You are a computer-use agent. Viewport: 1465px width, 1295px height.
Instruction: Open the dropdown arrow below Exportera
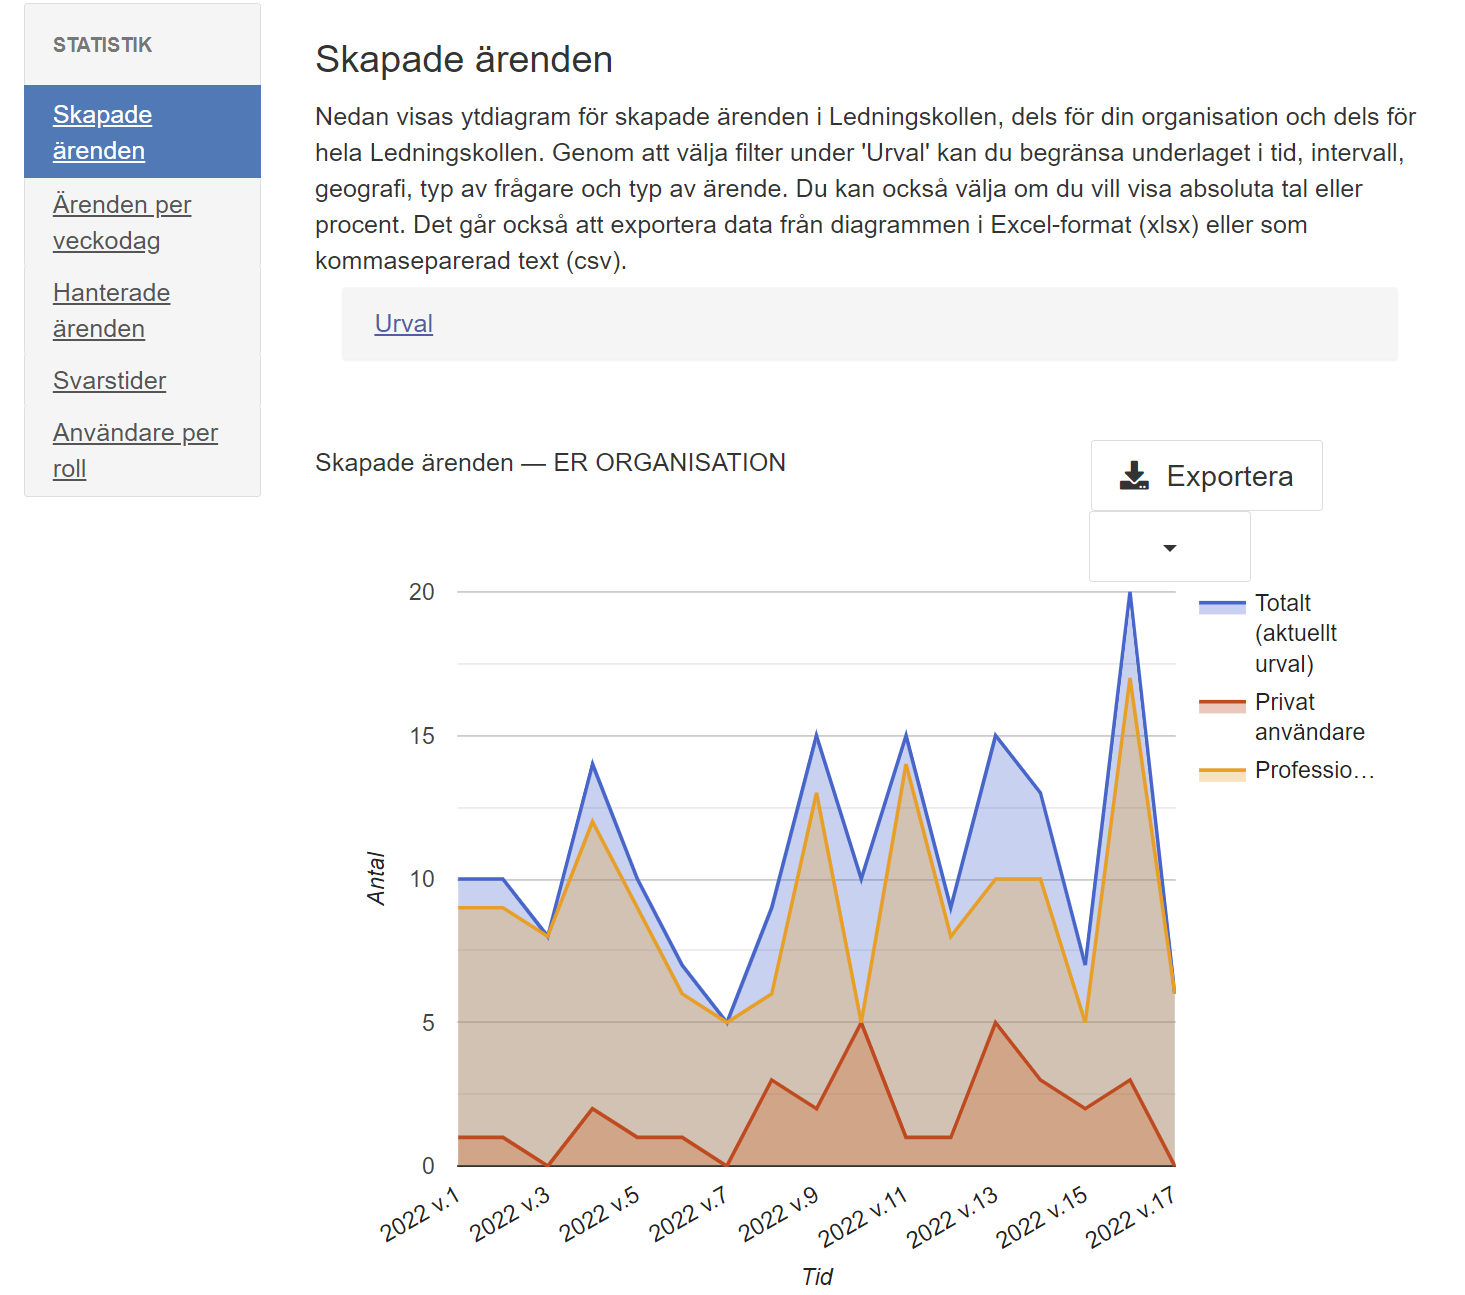pyautogui.click(x=1169, y=547)
